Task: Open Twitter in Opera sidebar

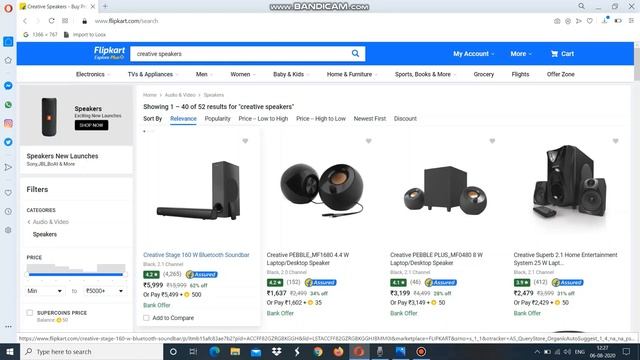Action: point(8,142)
